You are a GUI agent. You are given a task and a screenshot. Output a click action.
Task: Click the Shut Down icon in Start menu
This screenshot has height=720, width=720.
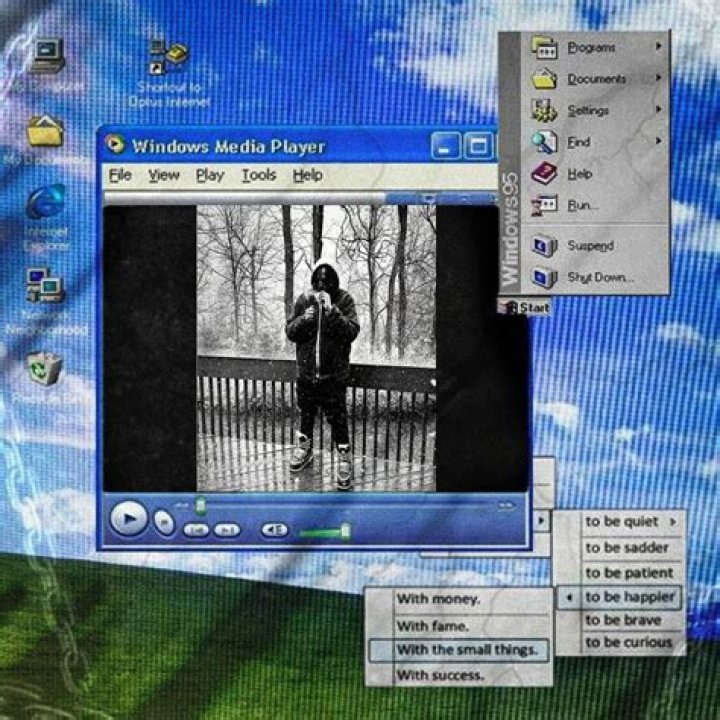[x=545, y=277]
